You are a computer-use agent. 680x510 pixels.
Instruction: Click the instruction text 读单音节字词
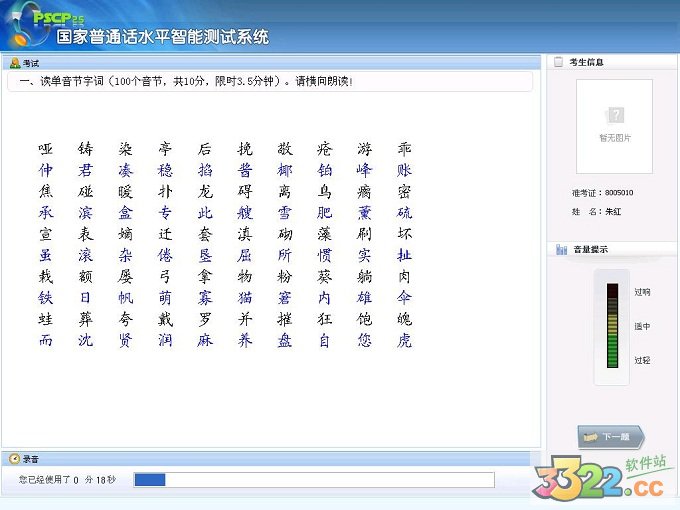72,81
